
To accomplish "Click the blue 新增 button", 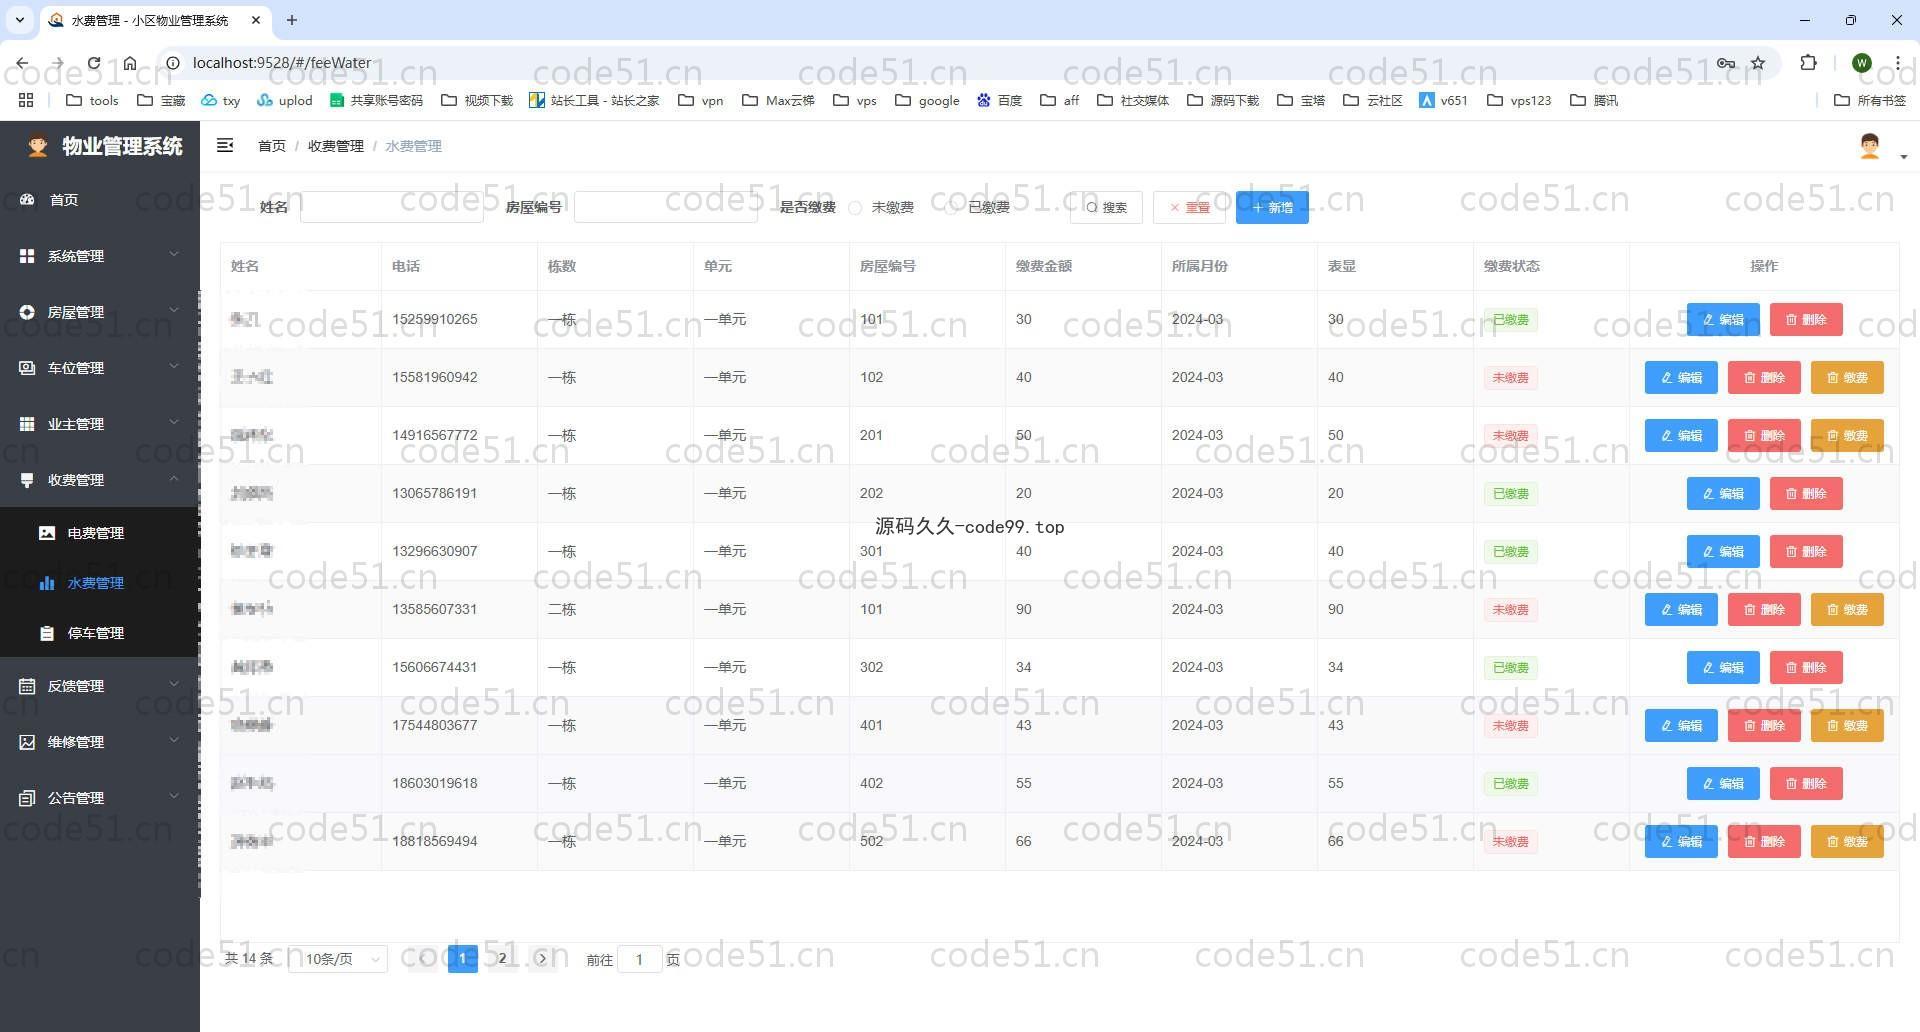I will (x=1271, y=207).
